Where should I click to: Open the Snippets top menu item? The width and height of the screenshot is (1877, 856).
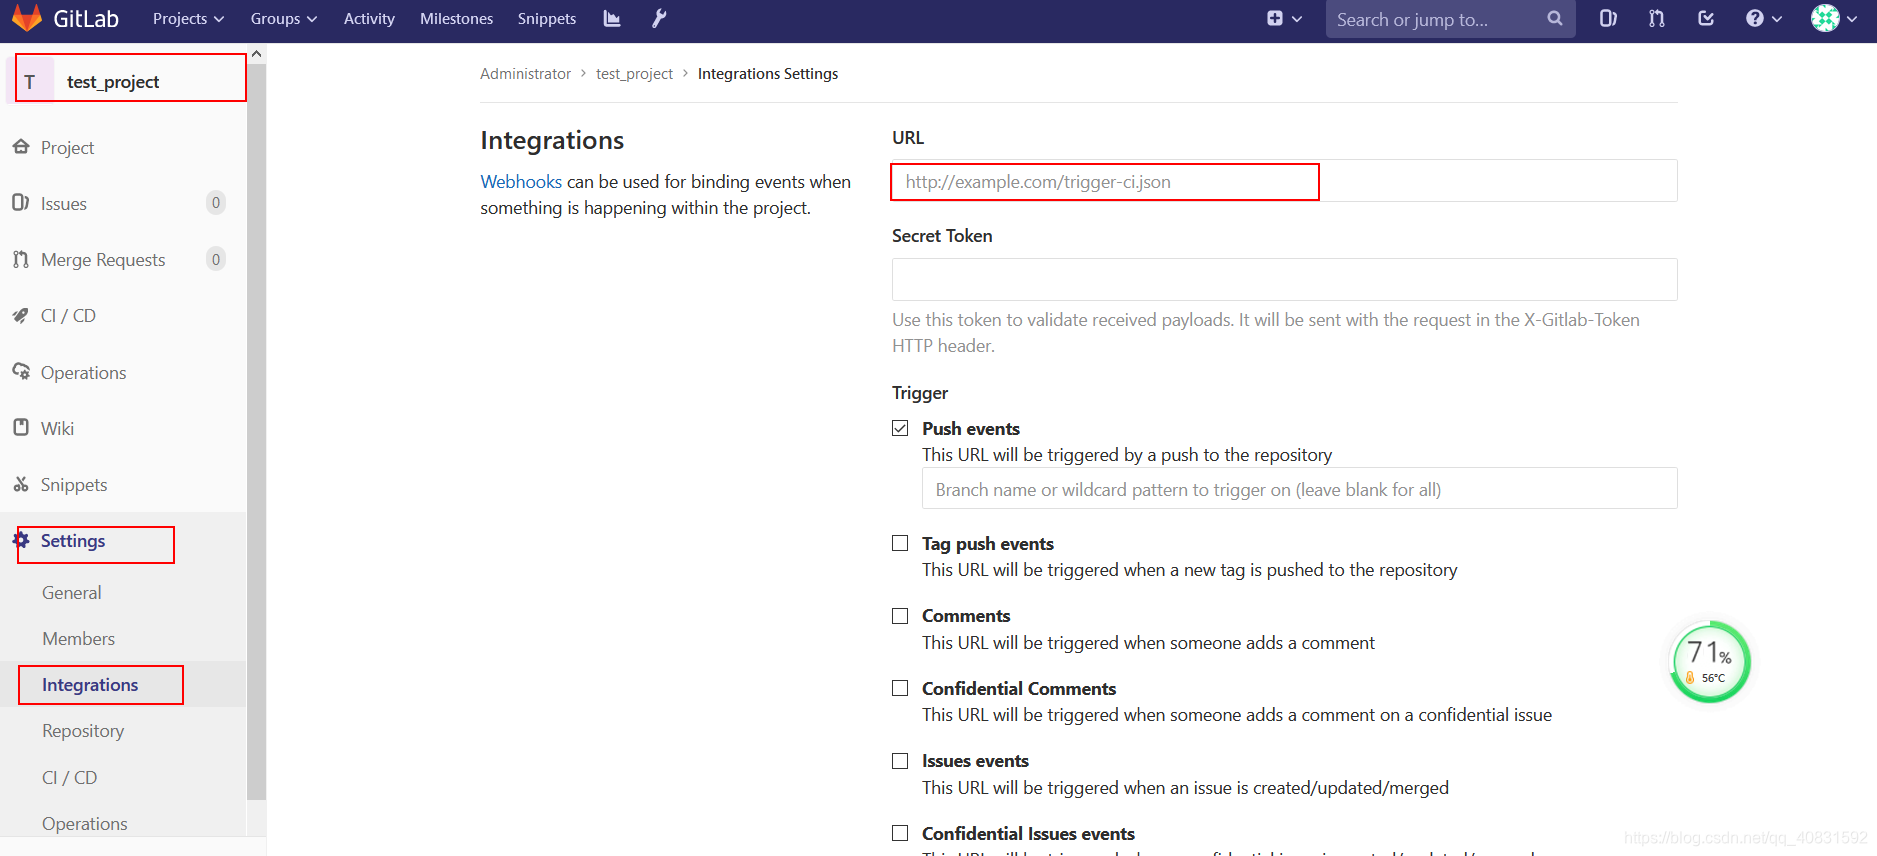pos(547,18)
